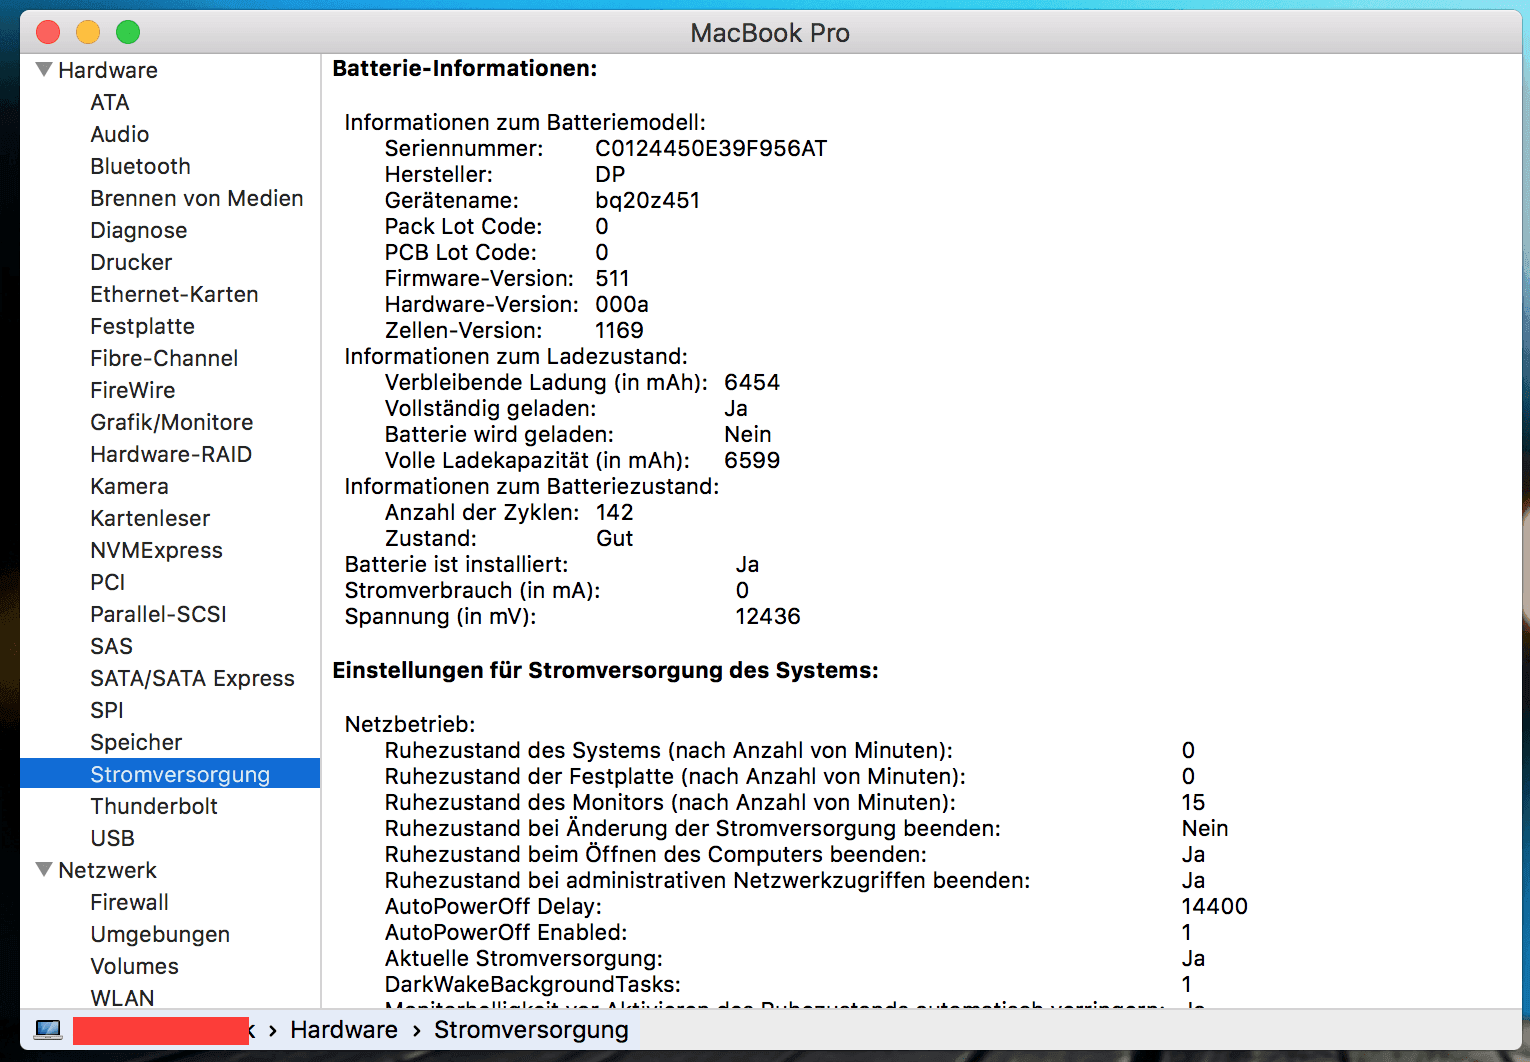Show Thunderbolt information

pos(154,806)
